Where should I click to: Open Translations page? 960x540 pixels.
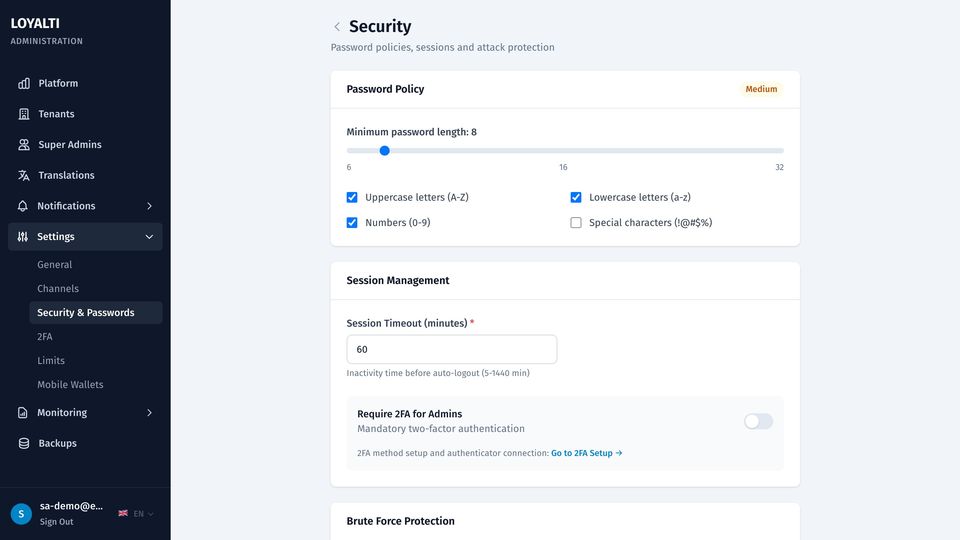tap(85, 175)
